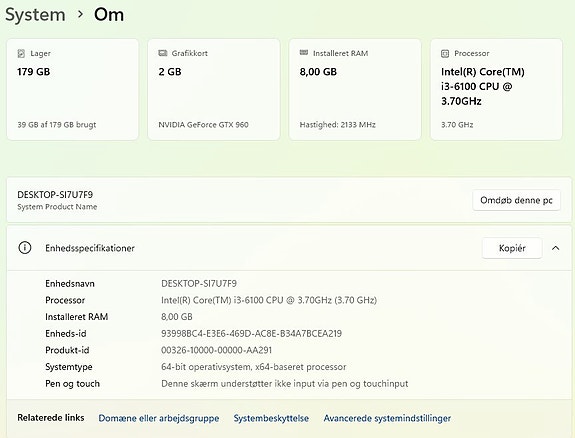Click the Produkt-id value 00326-10000-00000-AA291
Viewport: 575px width, 438px height.
[216, 350]
